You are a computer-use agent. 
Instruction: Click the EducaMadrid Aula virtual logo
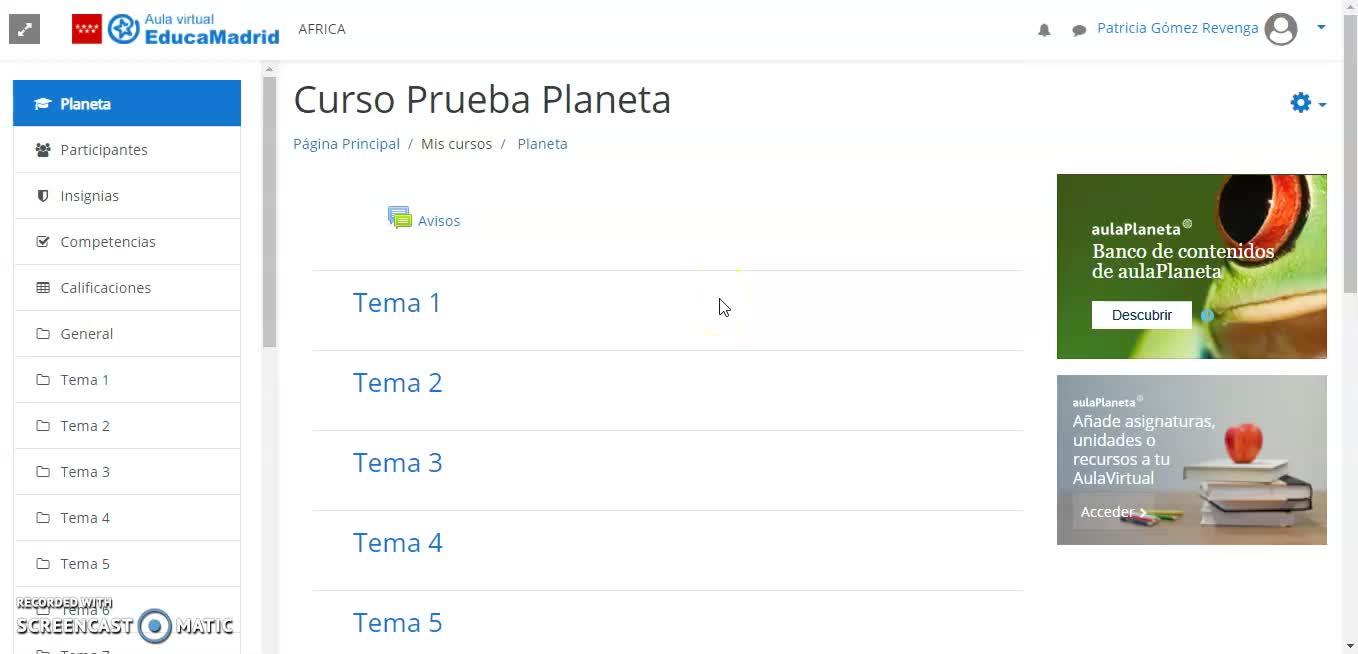click(176, 29)
